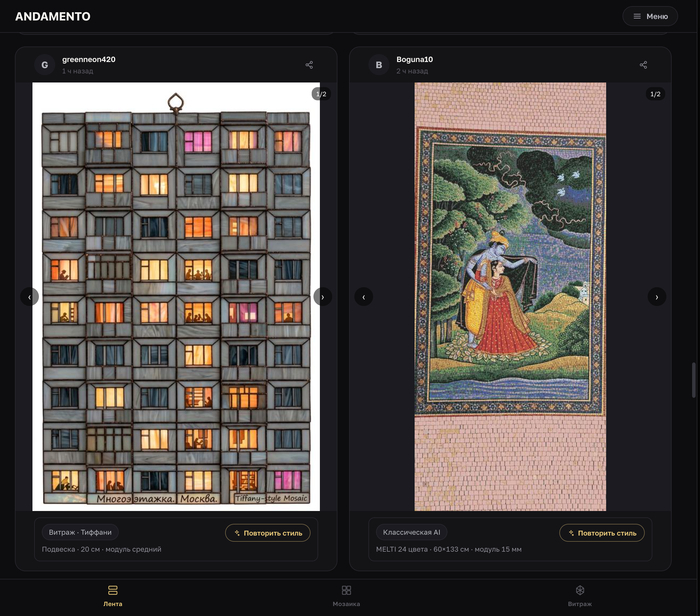Viewport: 700px width, 616px height.
Task: Open Boguna10 username link
Action: 415,59
